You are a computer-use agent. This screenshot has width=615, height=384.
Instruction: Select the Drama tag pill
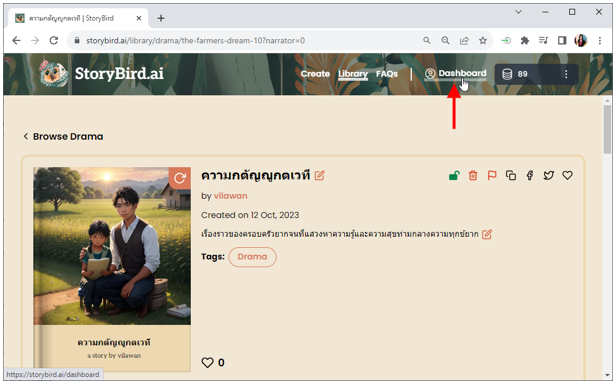(x=252, y=257)
